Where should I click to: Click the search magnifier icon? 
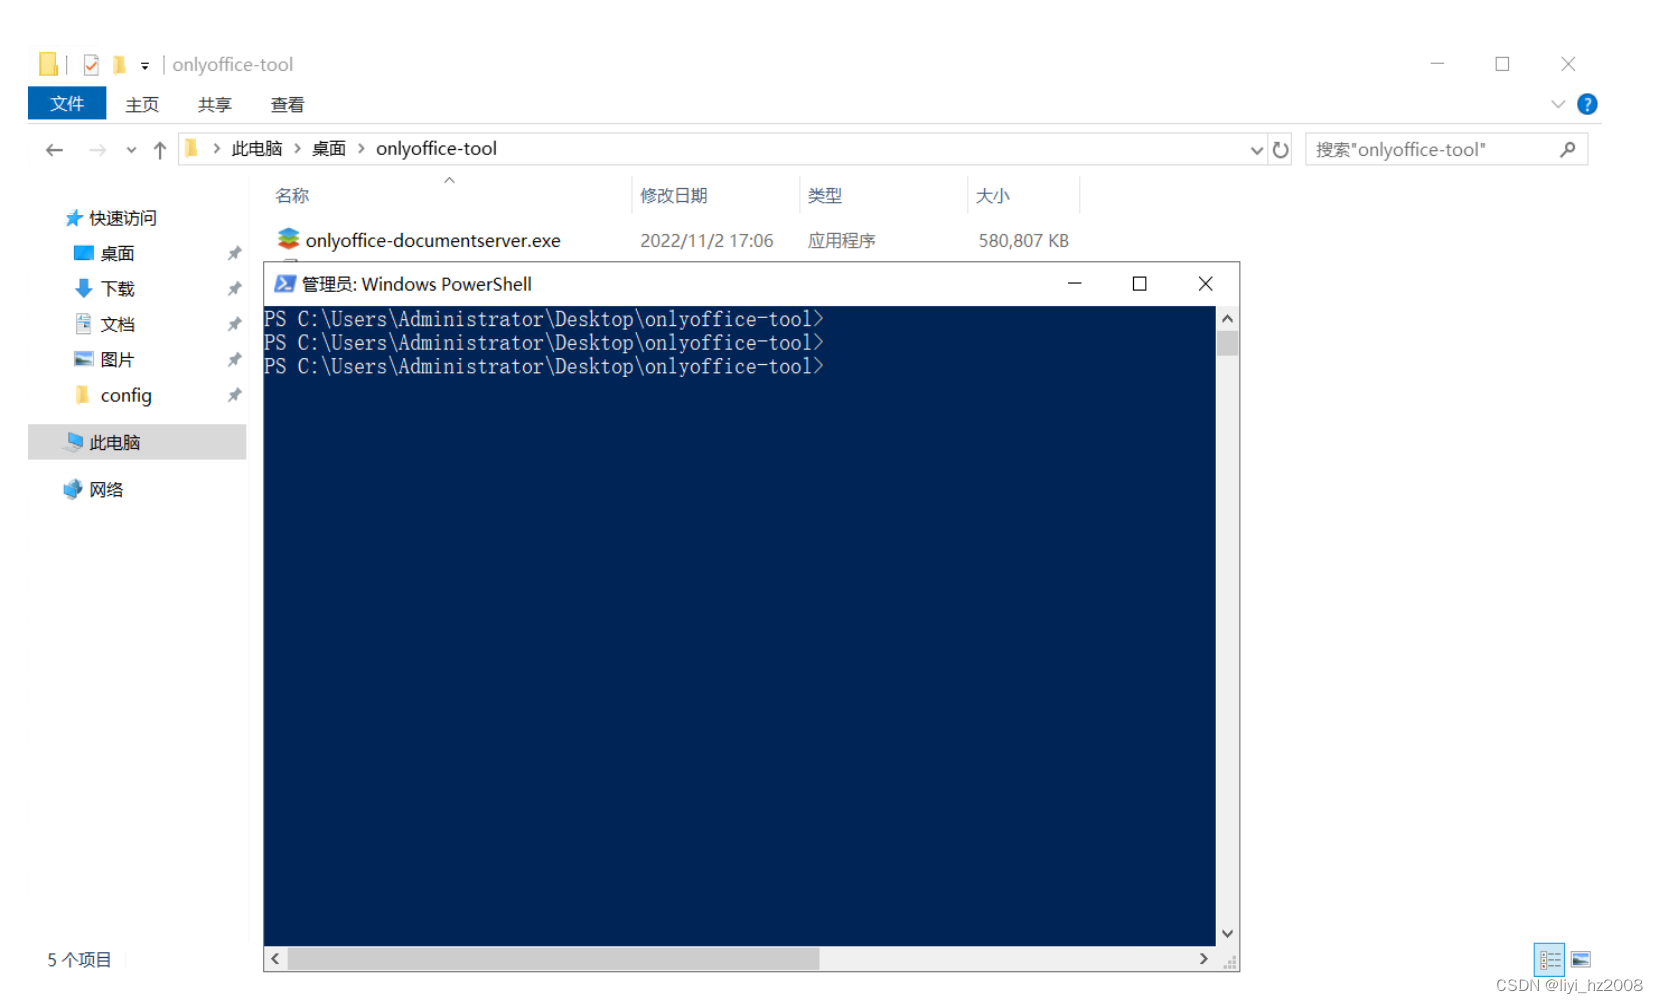point(1568,149)
